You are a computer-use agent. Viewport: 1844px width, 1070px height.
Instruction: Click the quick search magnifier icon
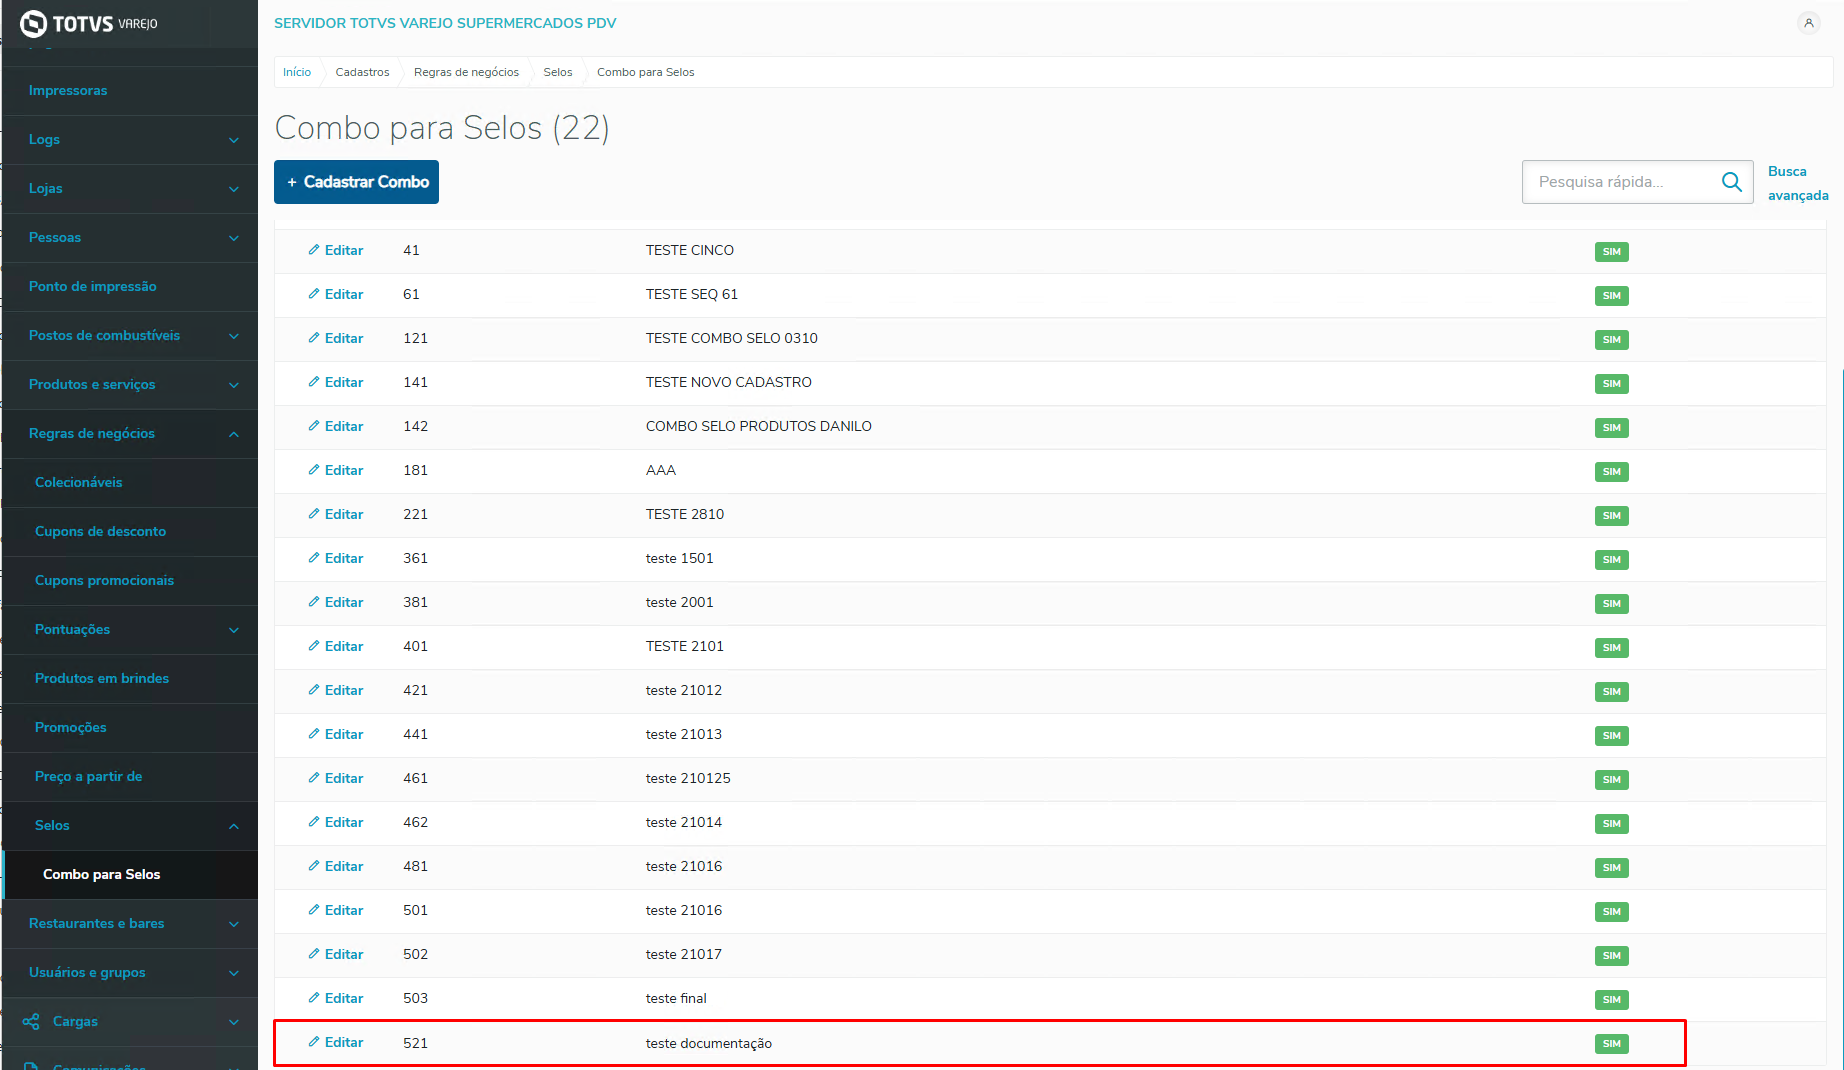point(1731,182)
